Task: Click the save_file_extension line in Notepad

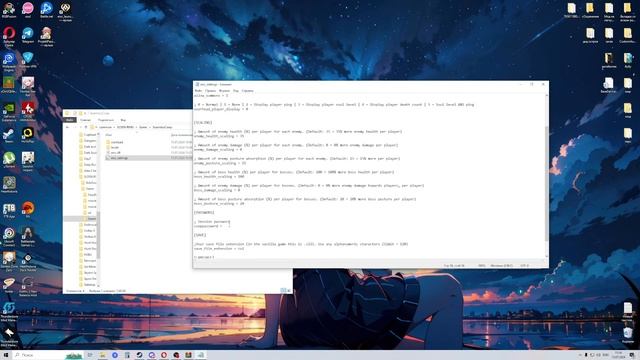Action: 219,248
